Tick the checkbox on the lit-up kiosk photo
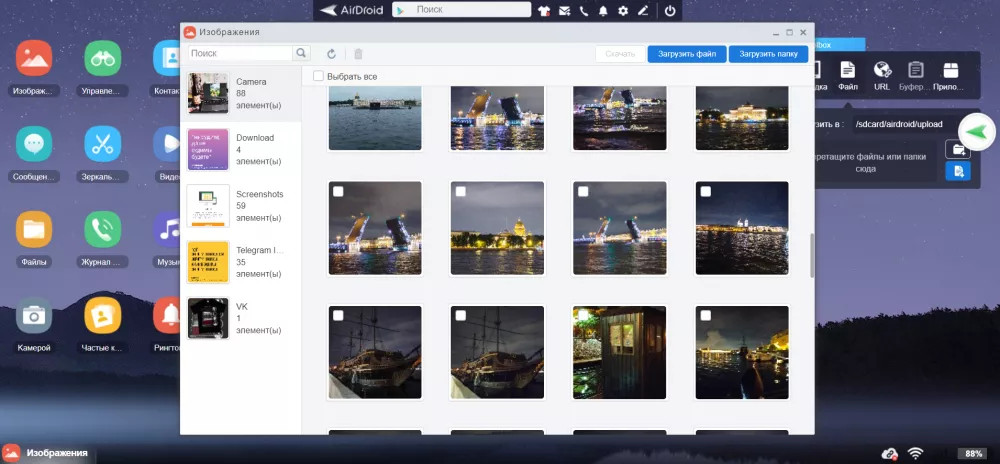Viewport: 1000px width, 464px height. 582,315
